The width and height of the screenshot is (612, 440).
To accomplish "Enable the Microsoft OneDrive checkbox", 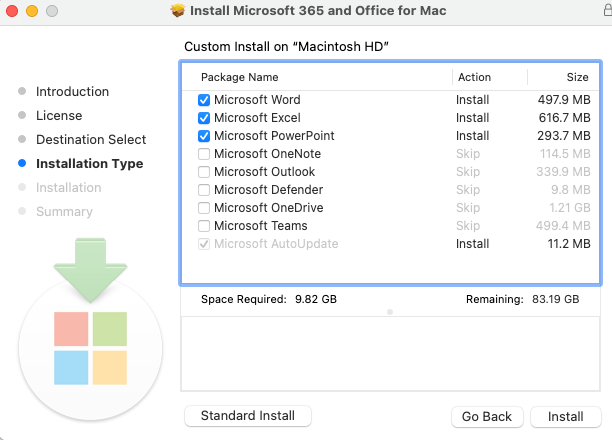I will point(204,208).
